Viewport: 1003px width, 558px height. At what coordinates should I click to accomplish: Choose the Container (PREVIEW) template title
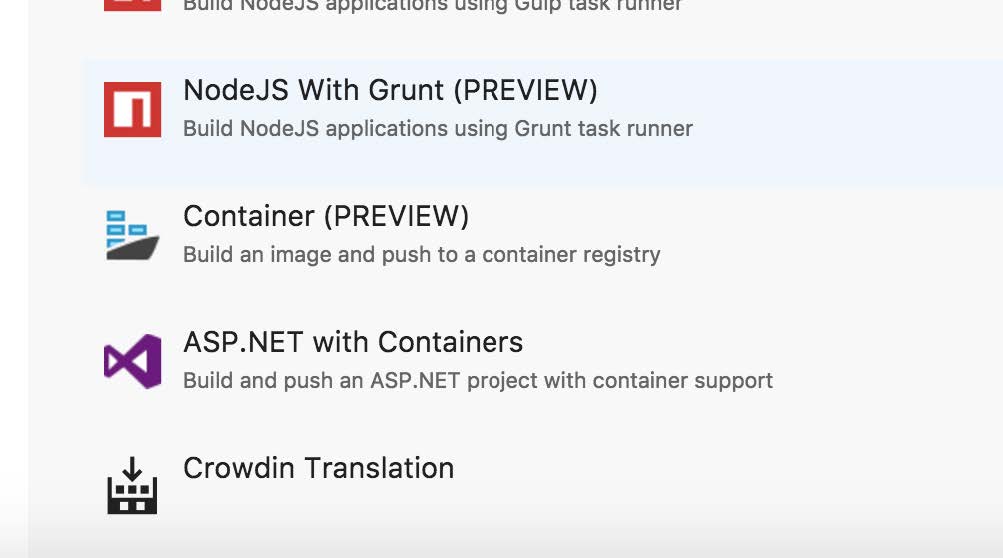point(326,216)
